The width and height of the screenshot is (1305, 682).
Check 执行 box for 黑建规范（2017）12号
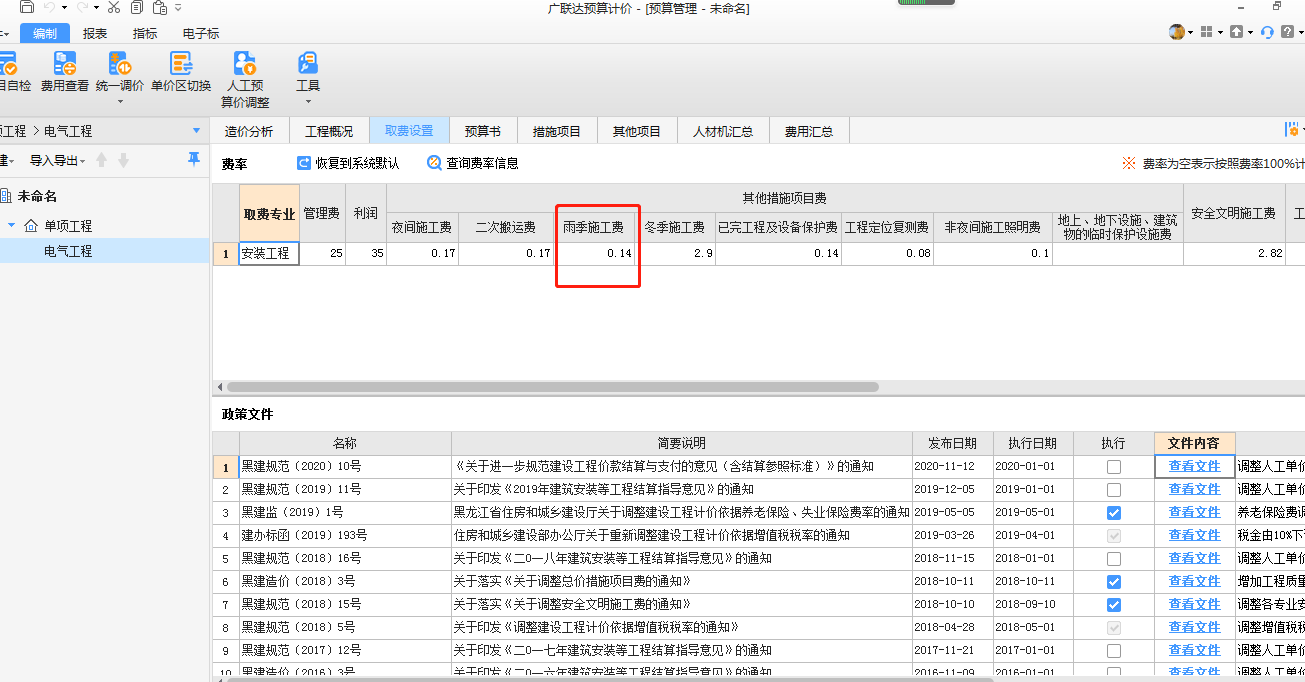click(1114, 651)
